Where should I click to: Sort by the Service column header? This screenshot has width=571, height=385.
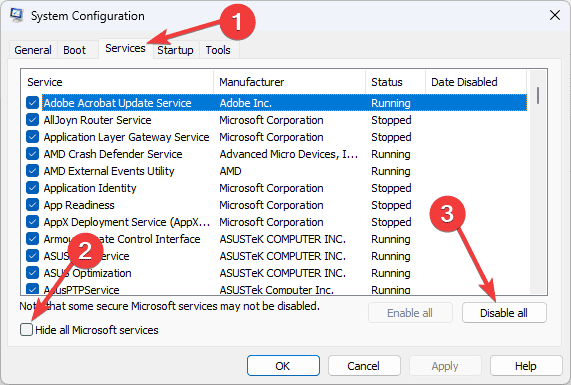point(117,82)
